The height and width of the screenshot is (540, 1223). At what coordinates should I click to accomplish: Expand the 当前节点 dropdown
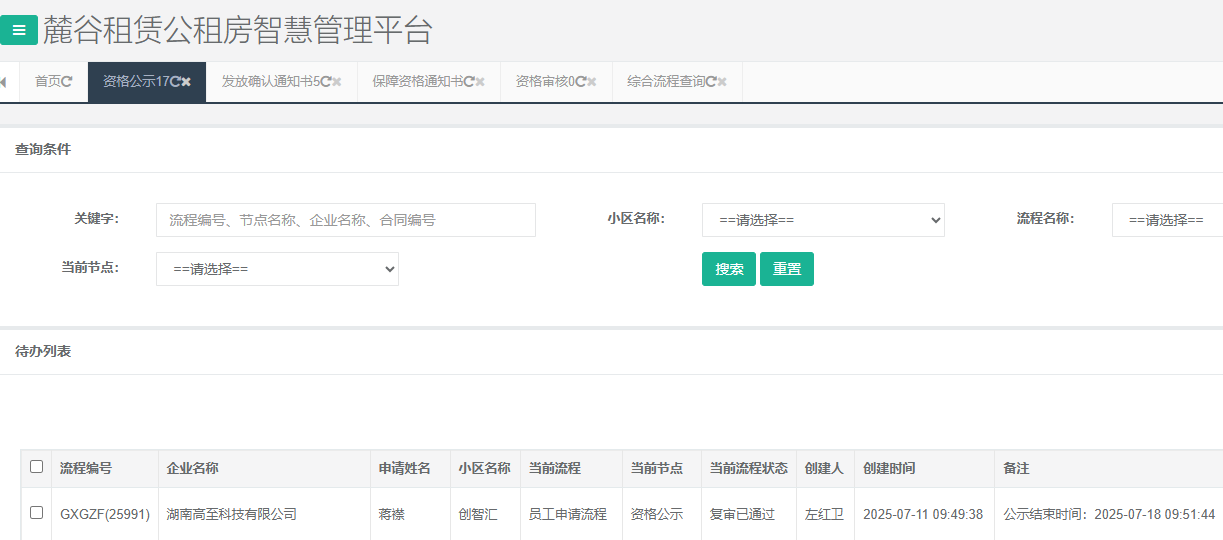coord(277,269)
